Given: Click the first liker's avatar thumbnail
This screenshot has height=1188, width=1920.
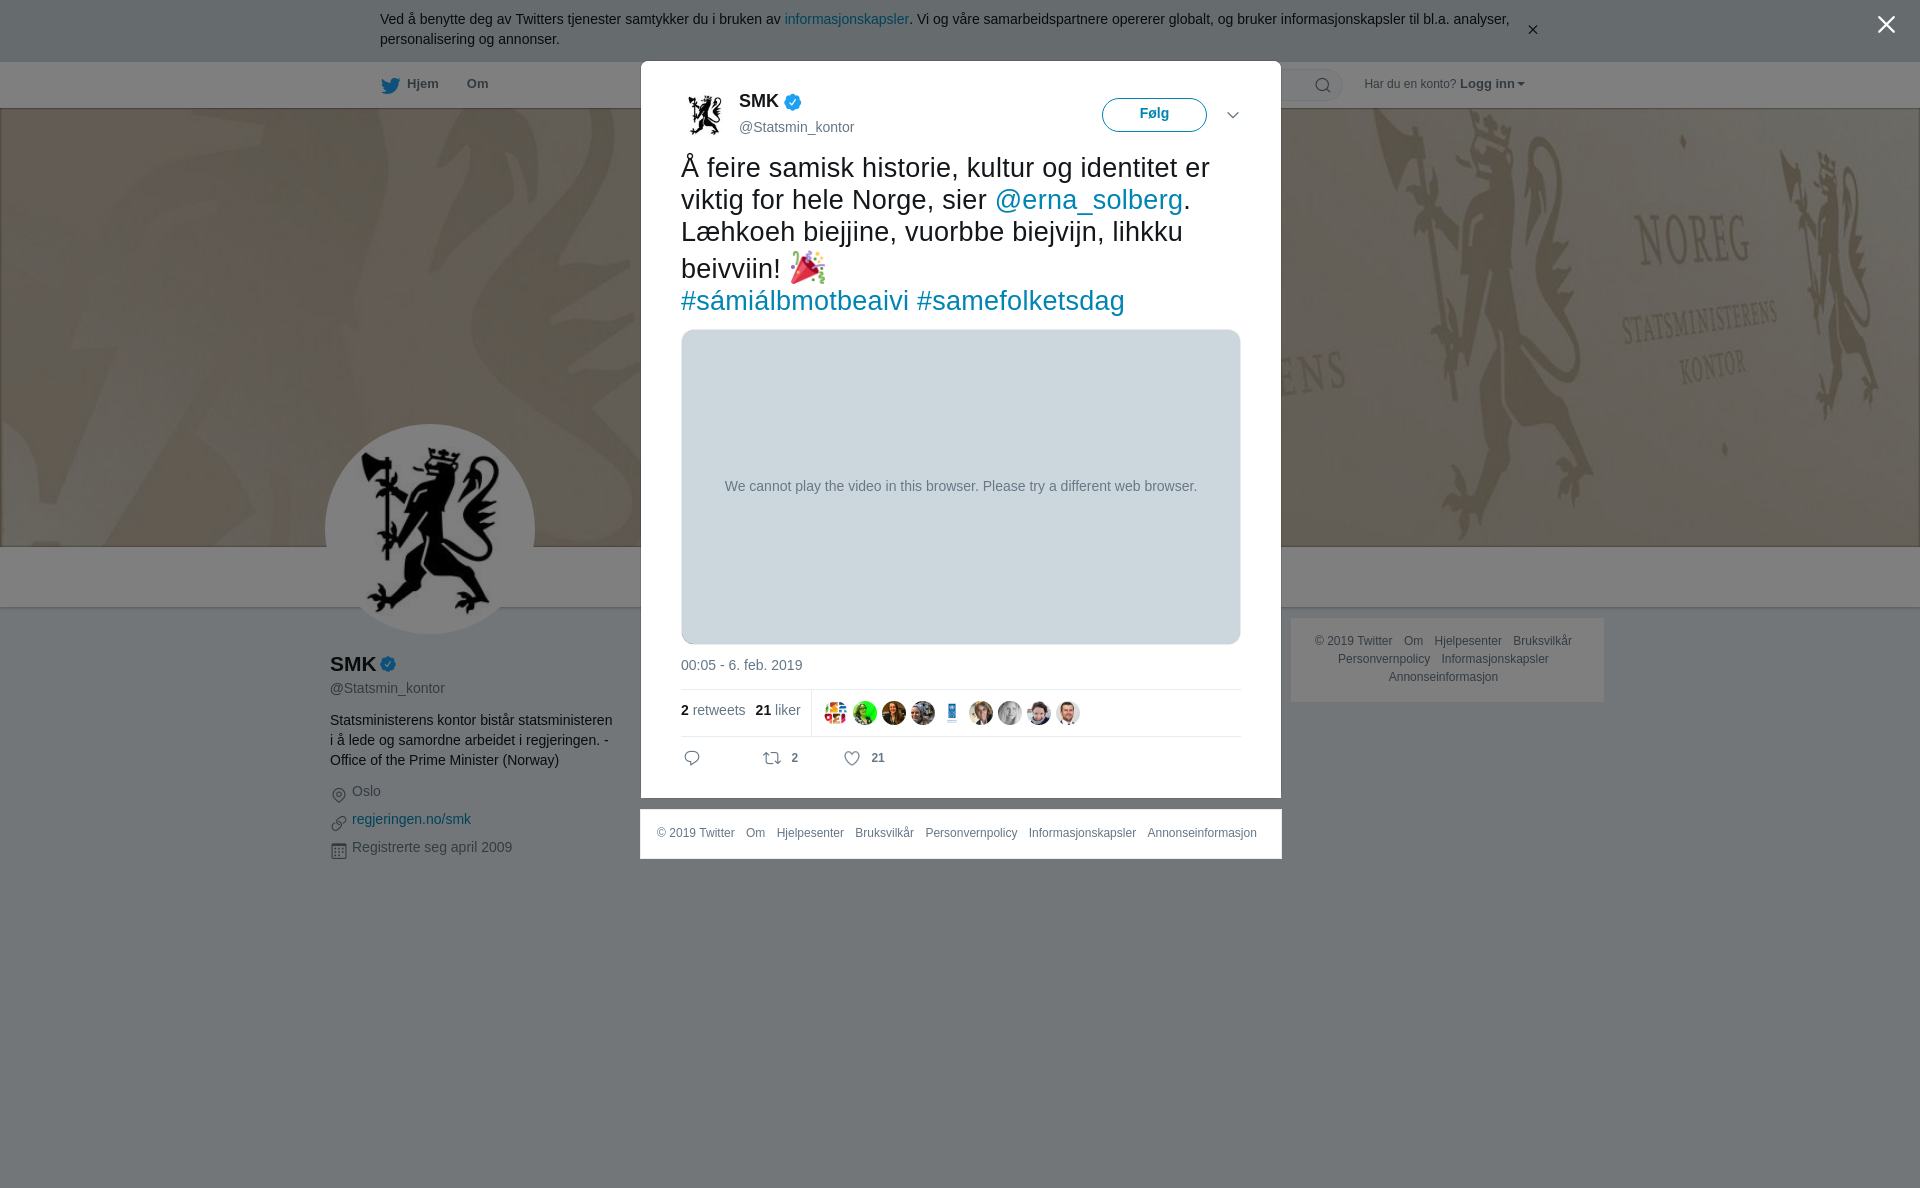Looking at the screenshot, I should 836,713.
